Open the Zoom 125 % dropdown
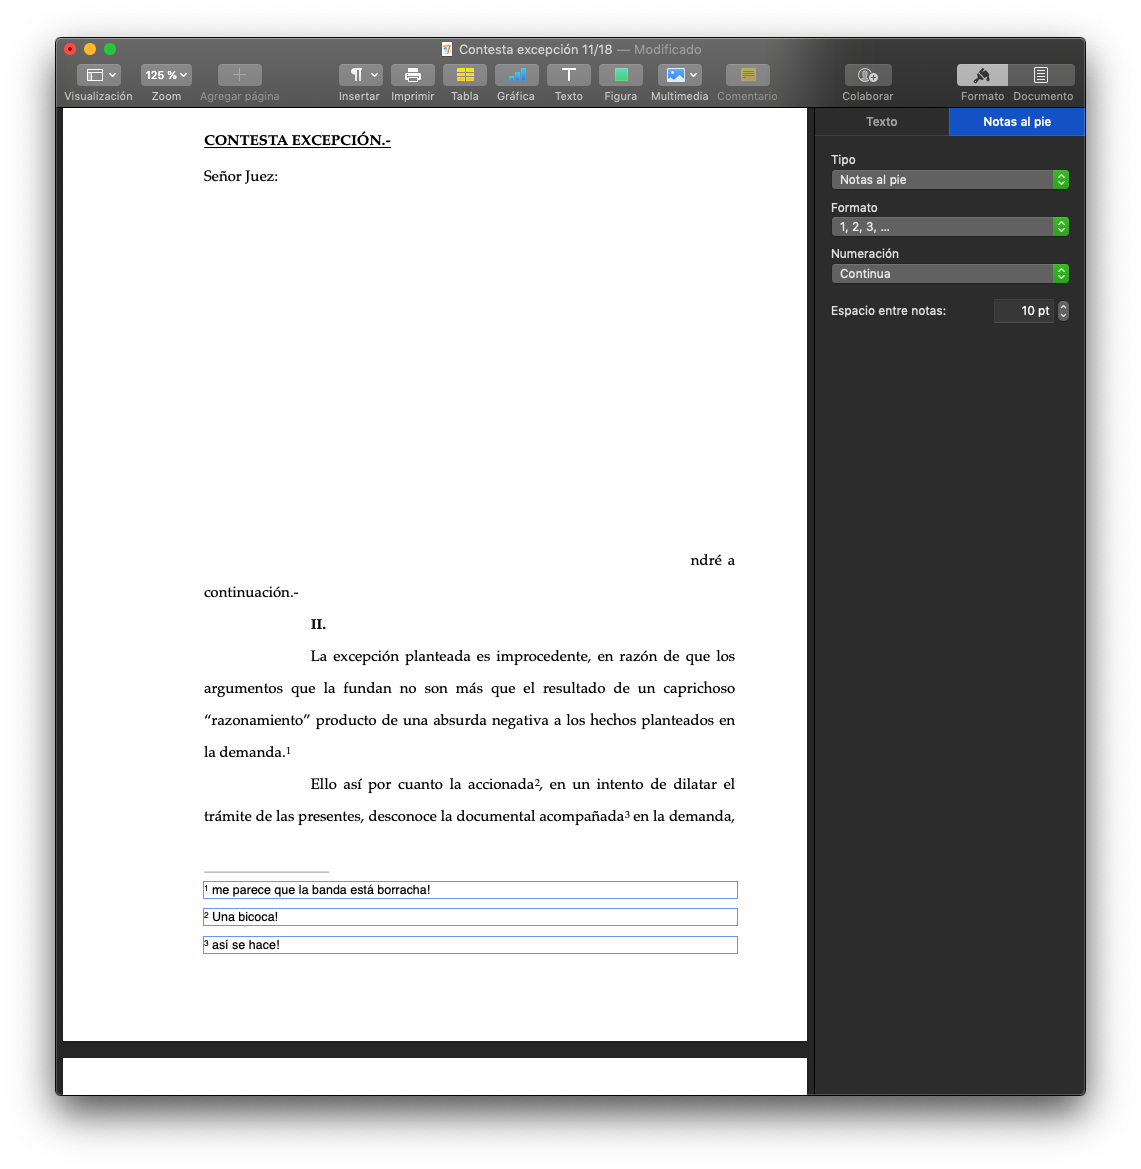This screenshot has height=1169, width=1141. (x=166, y=75)
